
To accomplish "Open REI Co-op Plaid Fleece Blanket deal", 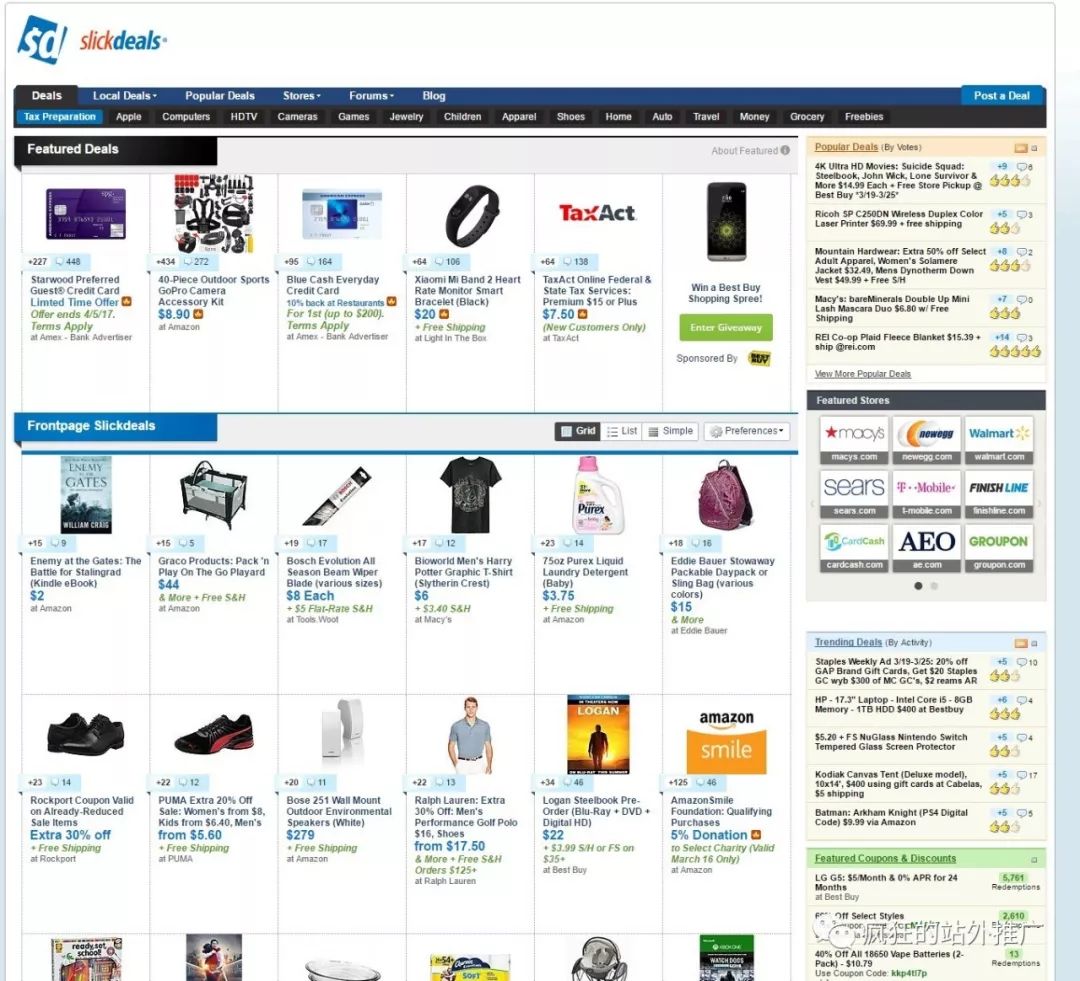I will tap(897, 342).
